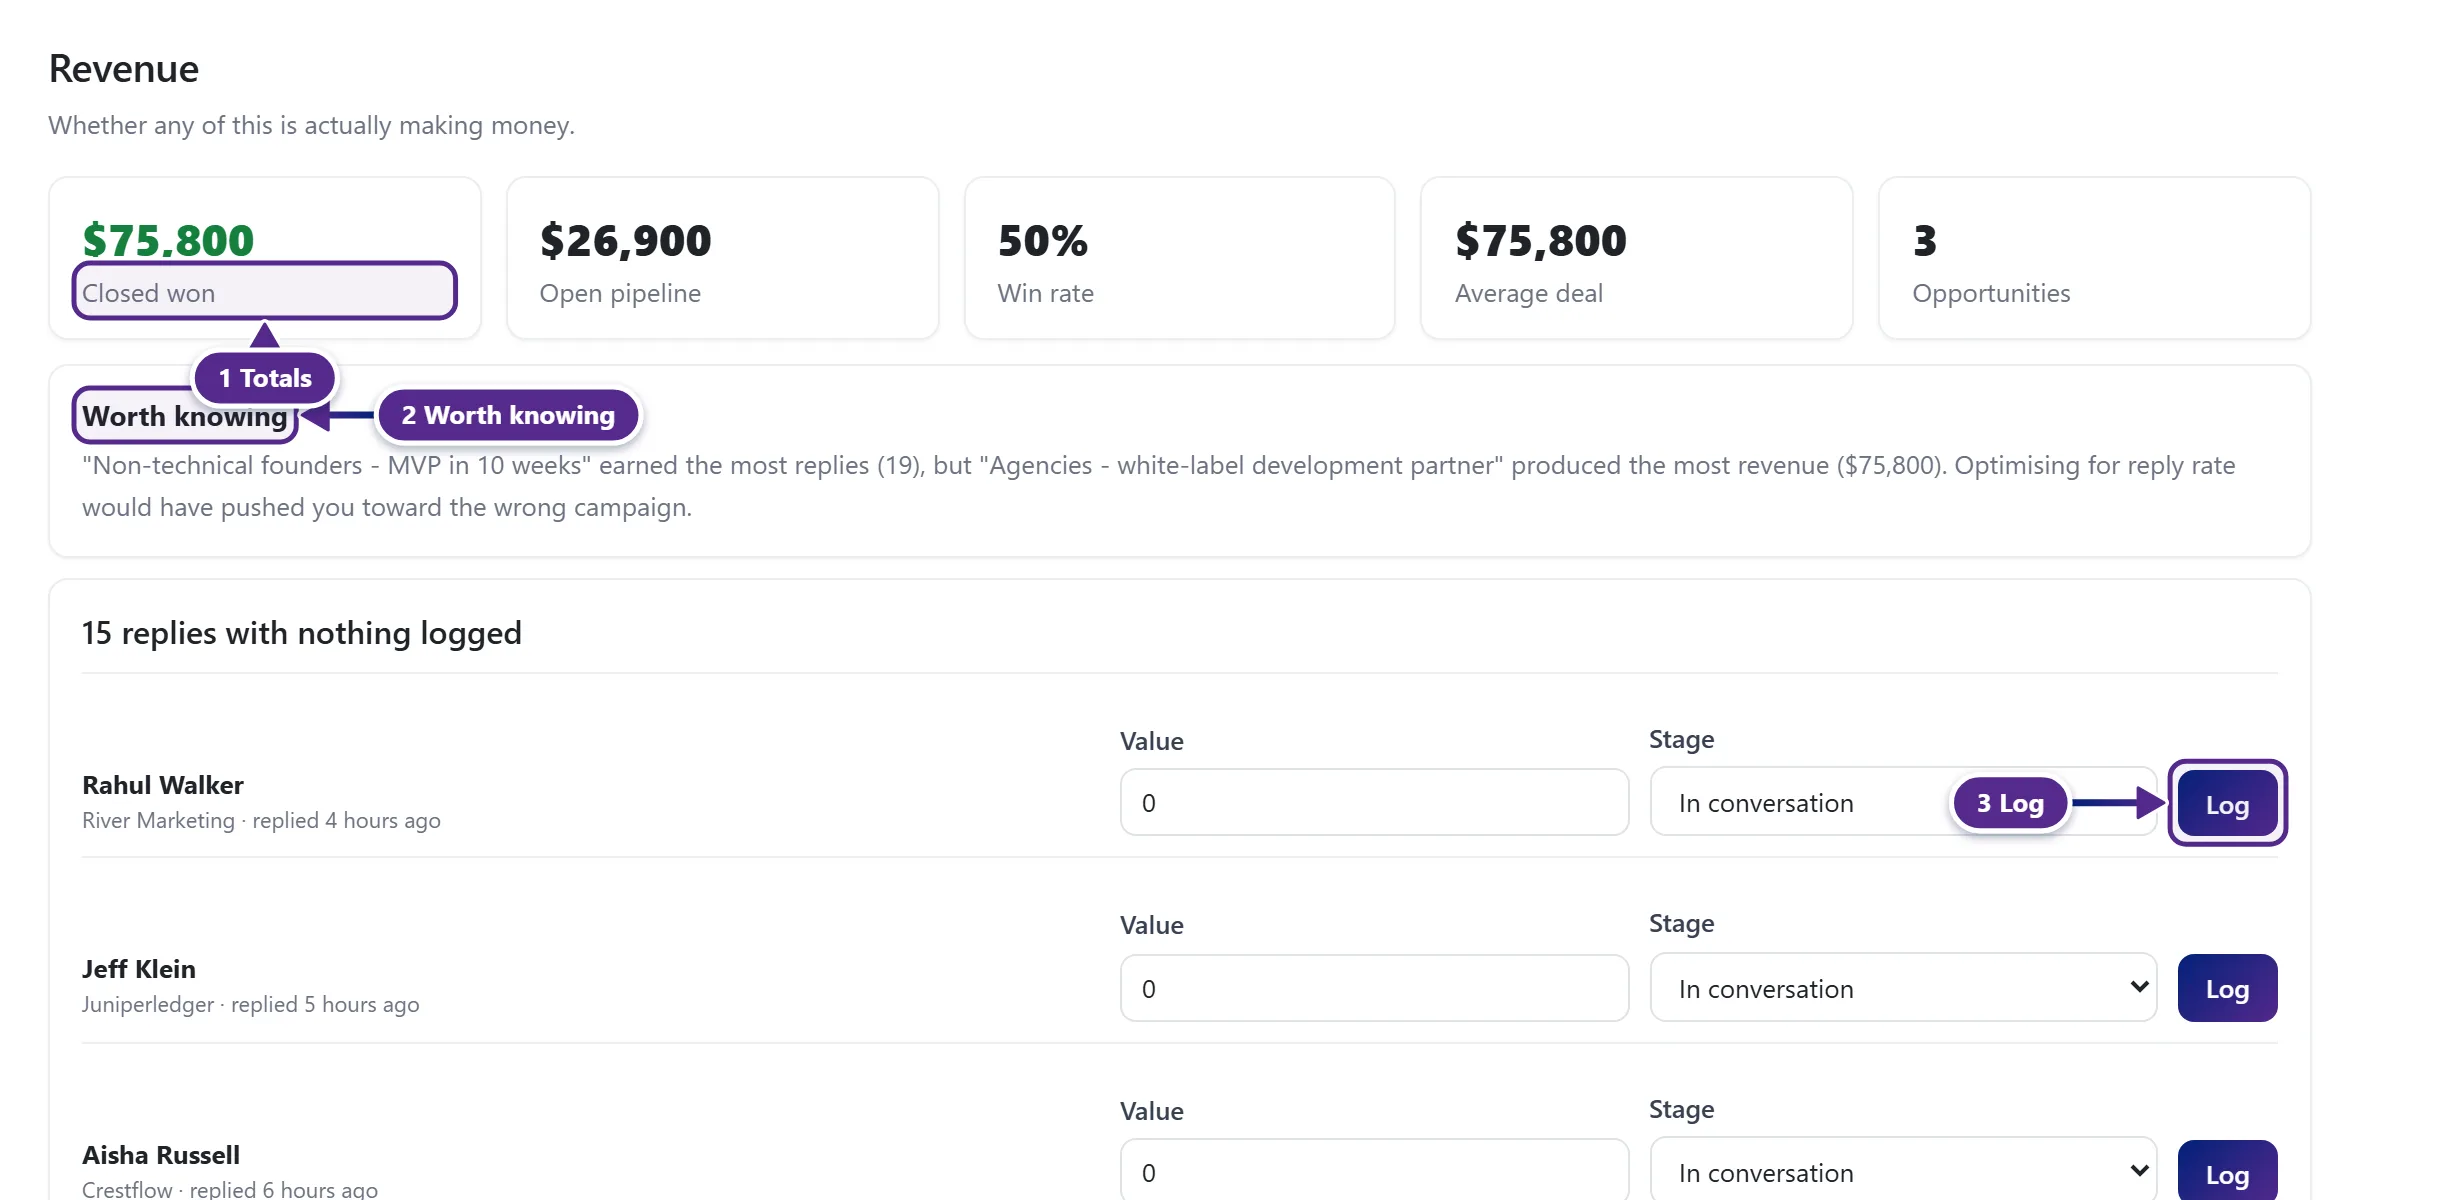Focus Value field for Jeff Klein
Viewport: 2440px width, 1200px height.
click(1374, 988)
